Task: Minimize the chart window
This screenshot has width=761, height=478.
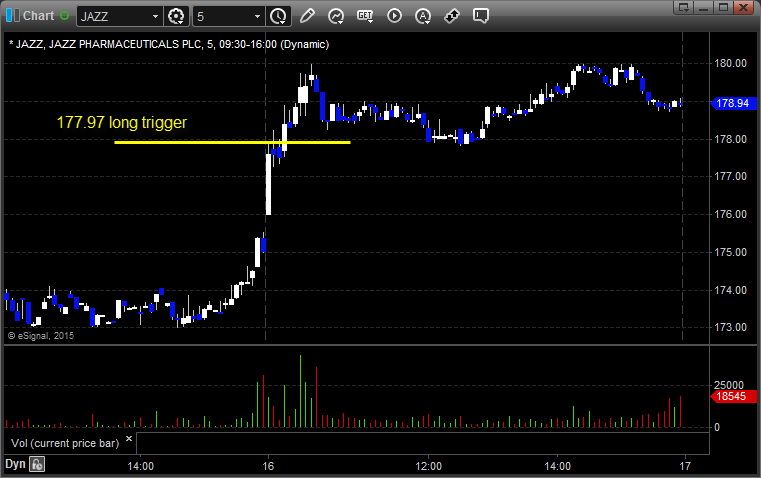Action: tap(704, 7)
